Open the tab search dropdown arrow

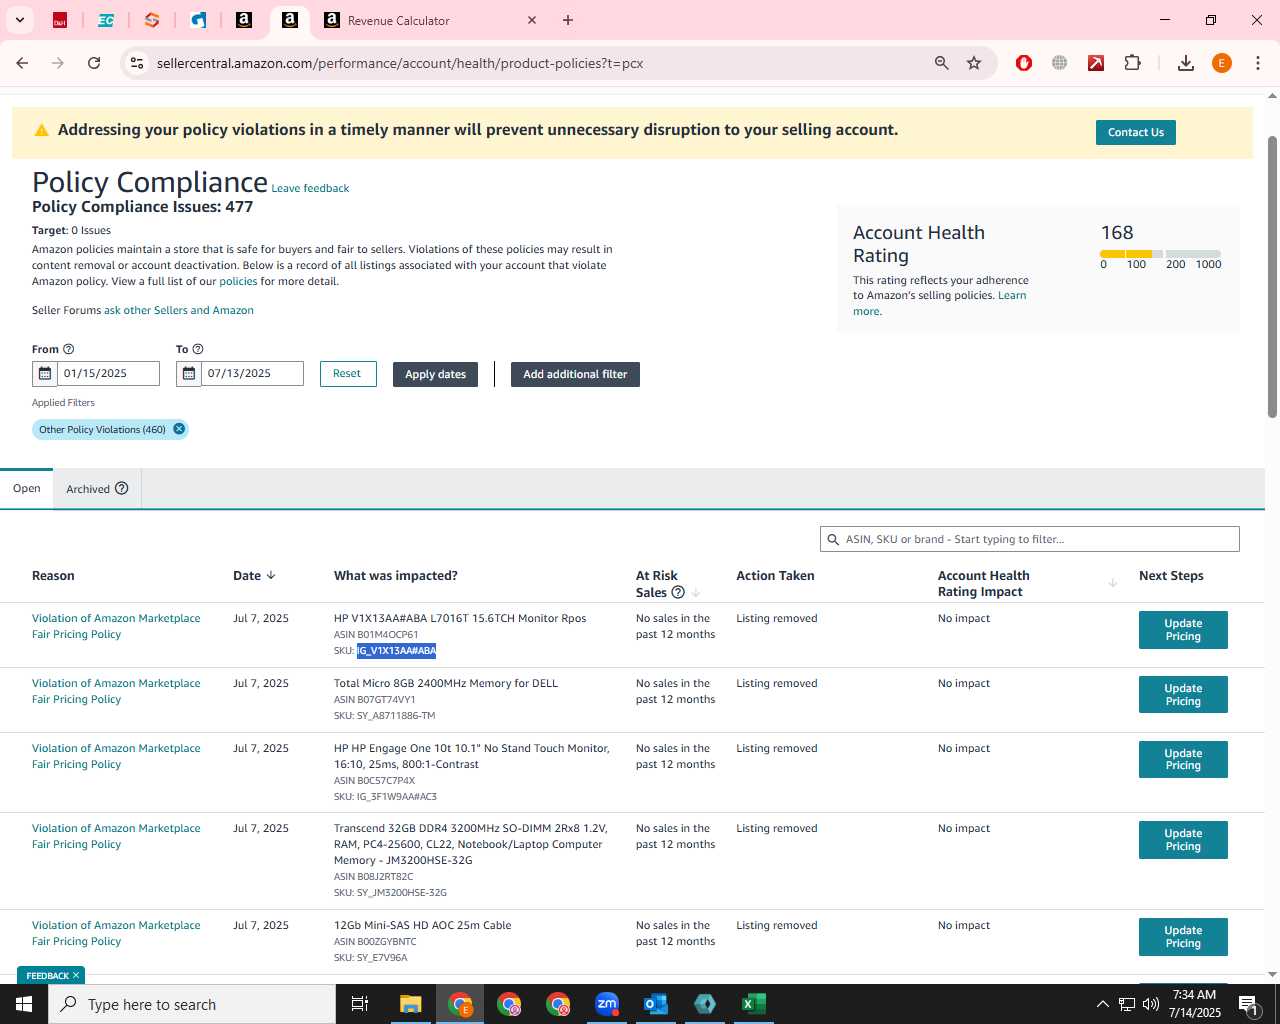click(x=19, y=20)
